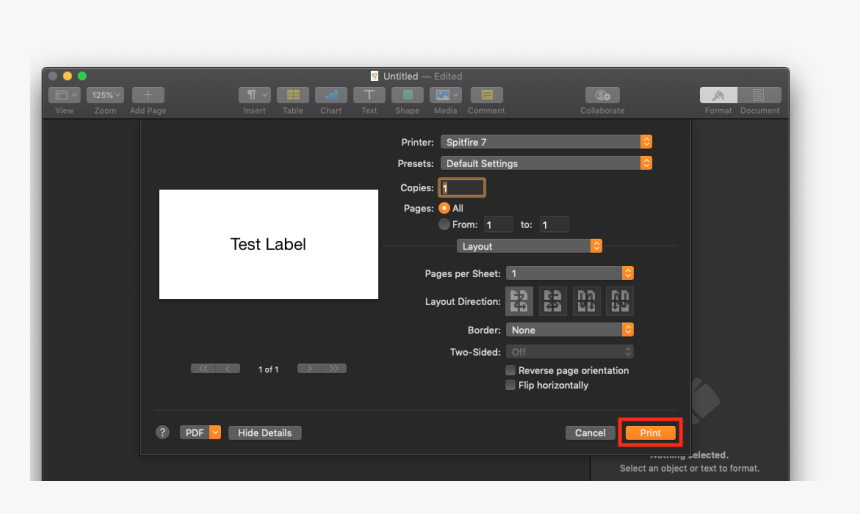This screenshot has width=860, height=514.
Task: Open the Media toolbar menu
Action: (445, 95)
